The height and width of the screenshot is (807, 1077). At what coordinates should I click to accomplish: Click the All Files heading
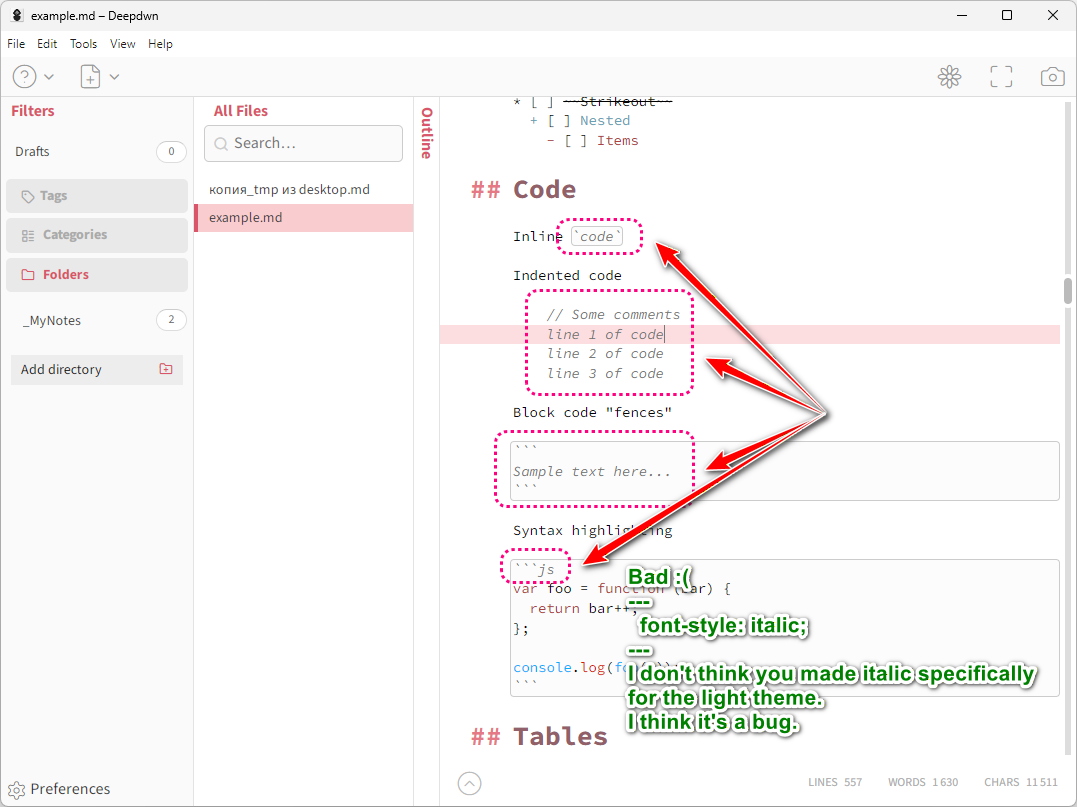click(240, 111)
